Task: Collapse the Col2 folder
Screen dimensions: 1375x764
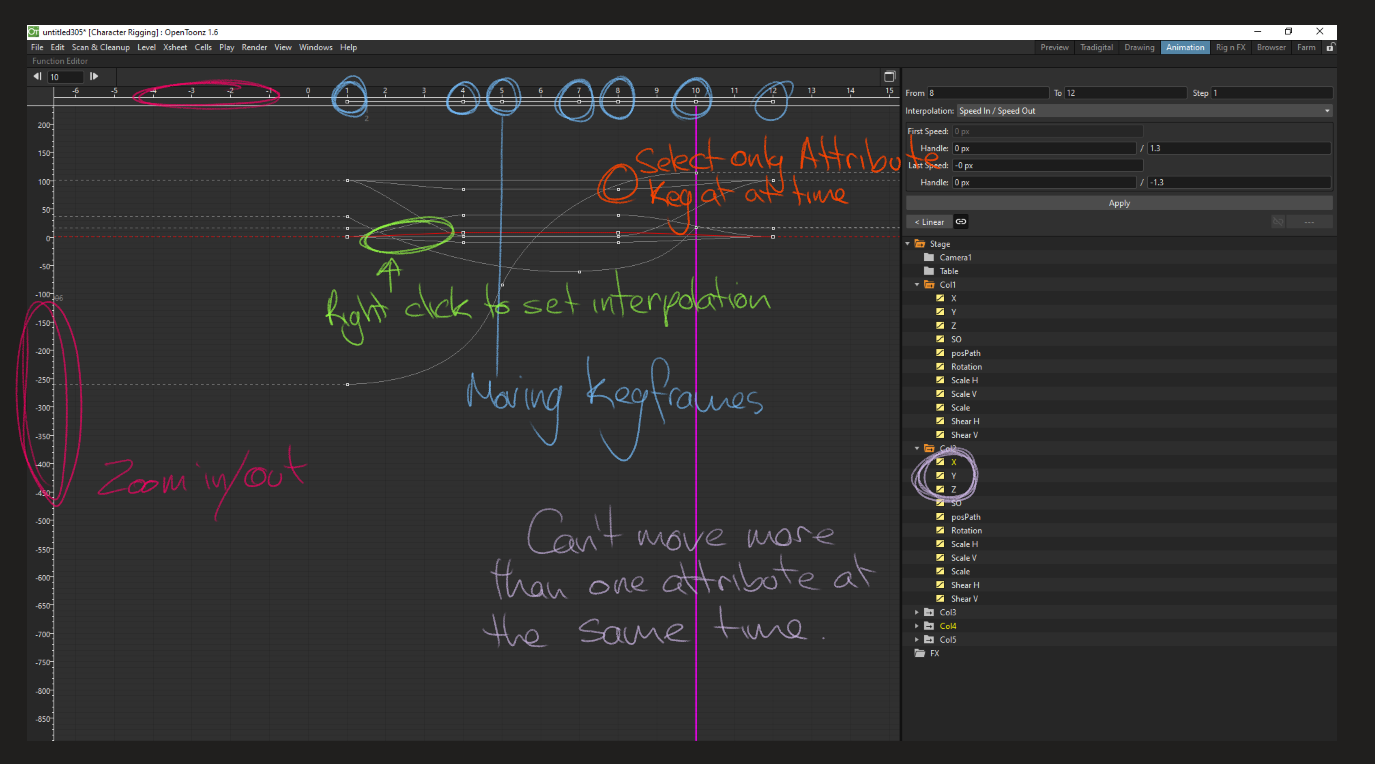Action: [916, 448]
